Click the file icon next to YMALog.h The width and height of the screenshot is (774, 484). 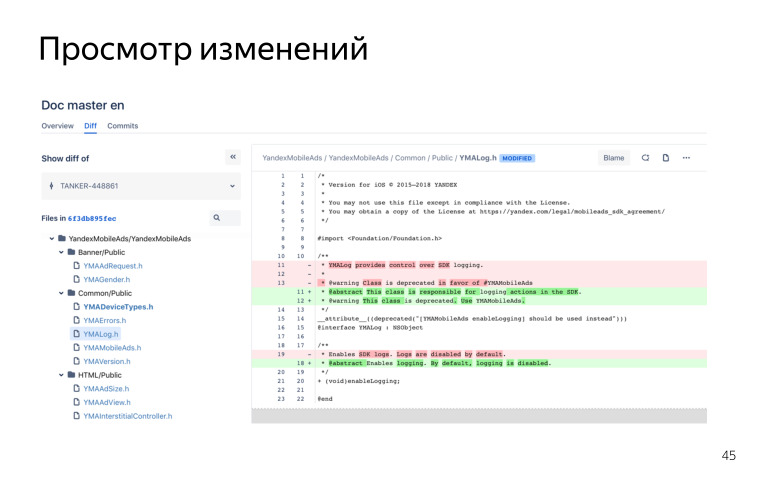[x=77, y=334]
